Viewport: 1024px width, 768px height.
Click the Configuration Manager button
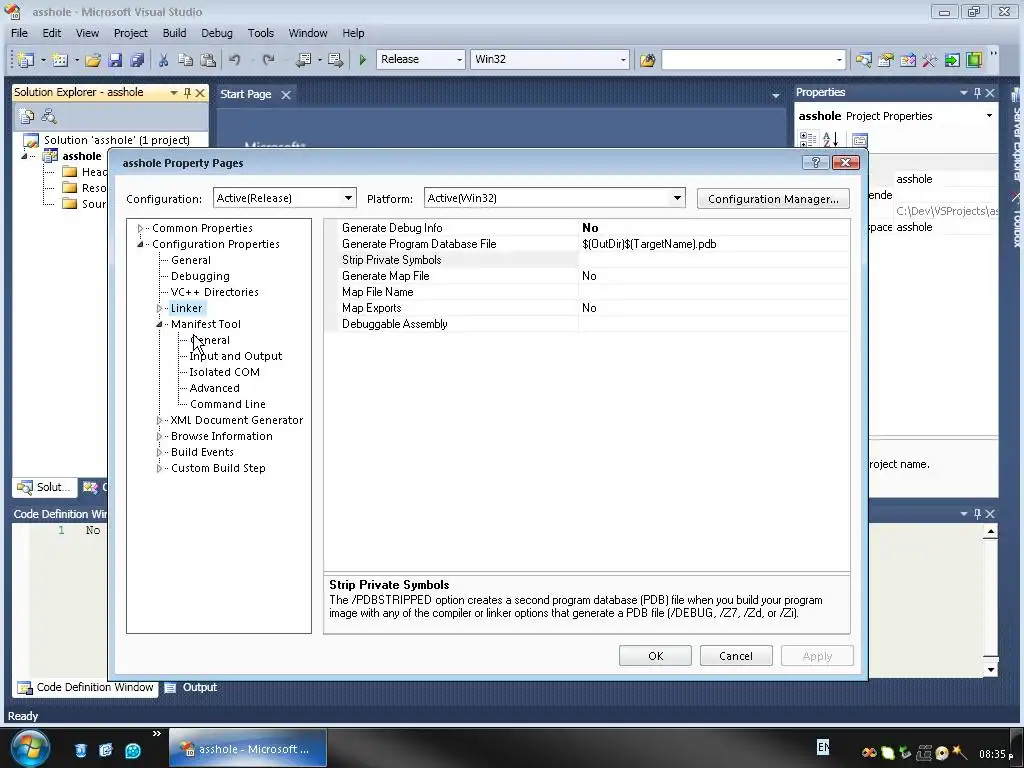pyautogui.click(x=773, y=199)
